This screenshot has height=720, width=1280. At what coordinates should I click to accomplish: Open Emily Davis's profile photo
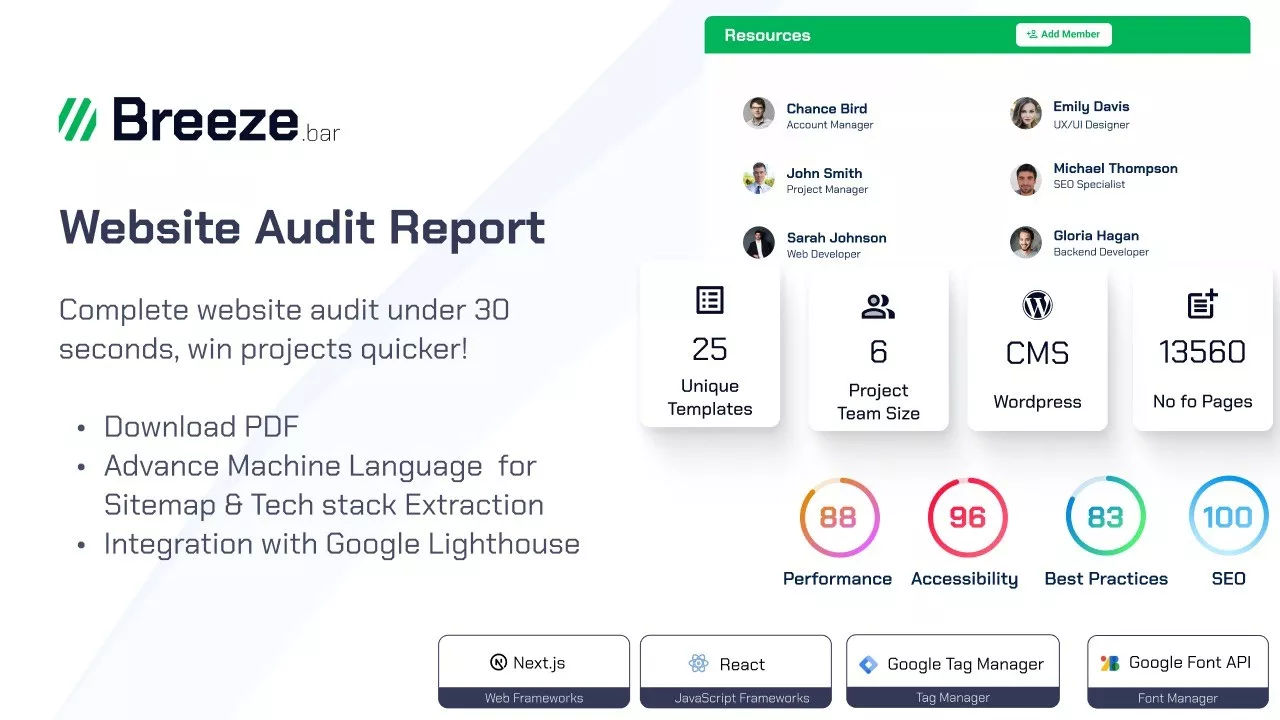click(1026, 113)
